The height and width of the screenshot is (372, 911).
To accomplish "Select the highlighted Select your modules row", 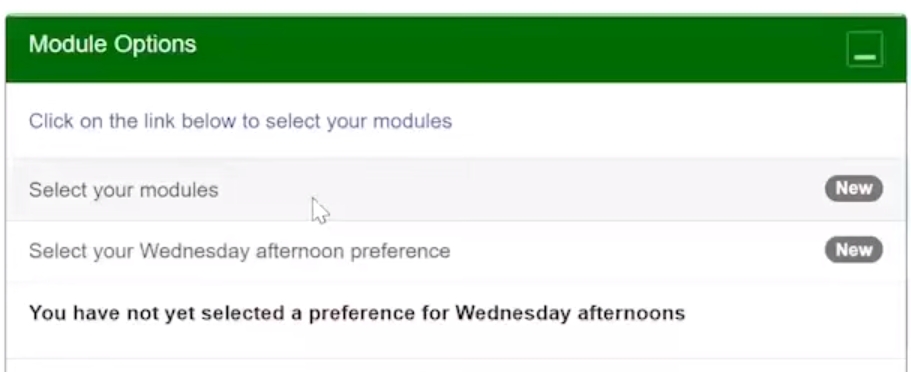I will 456,189.
